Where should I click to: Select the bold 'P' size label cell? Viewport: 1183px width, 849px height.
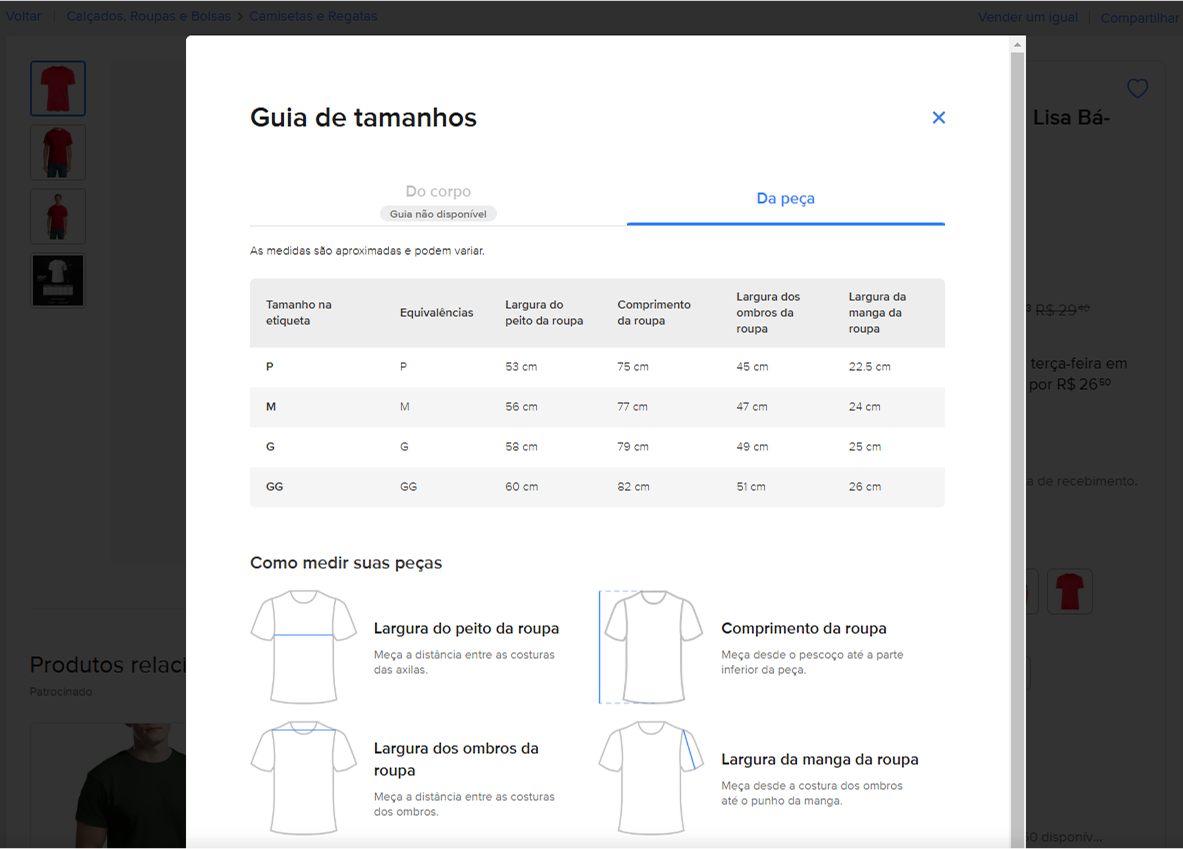[x=269, y=367]
